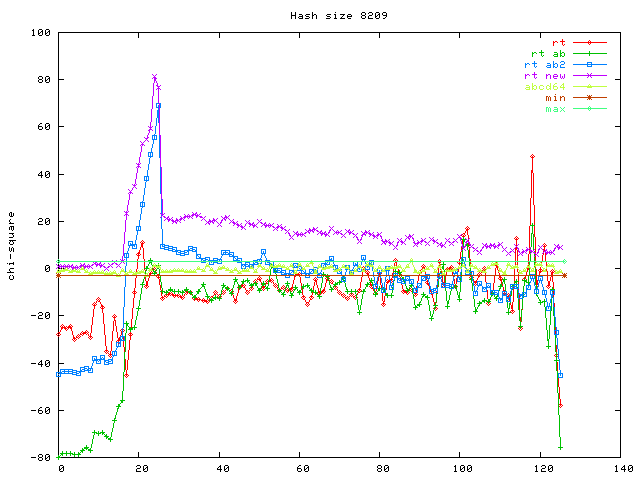Select the "rt new" legend label
Screen dimensions: 640x480
pyautogui.click(x=545, y=76)
